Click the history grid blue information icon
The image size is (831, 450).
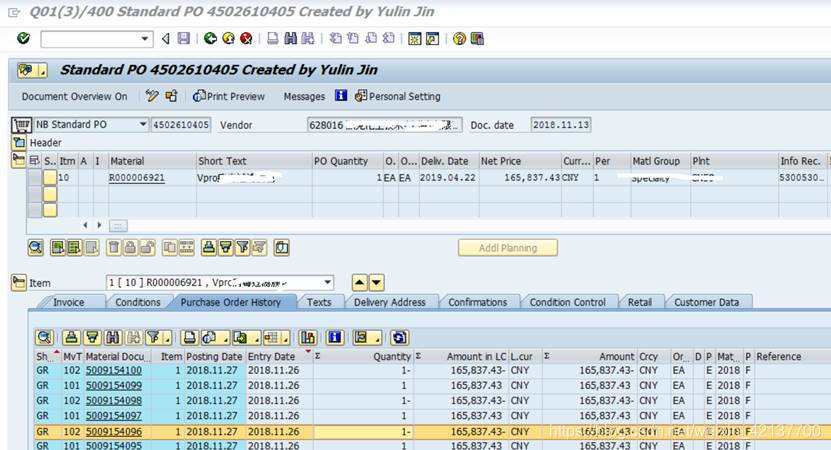click(334, 338)
